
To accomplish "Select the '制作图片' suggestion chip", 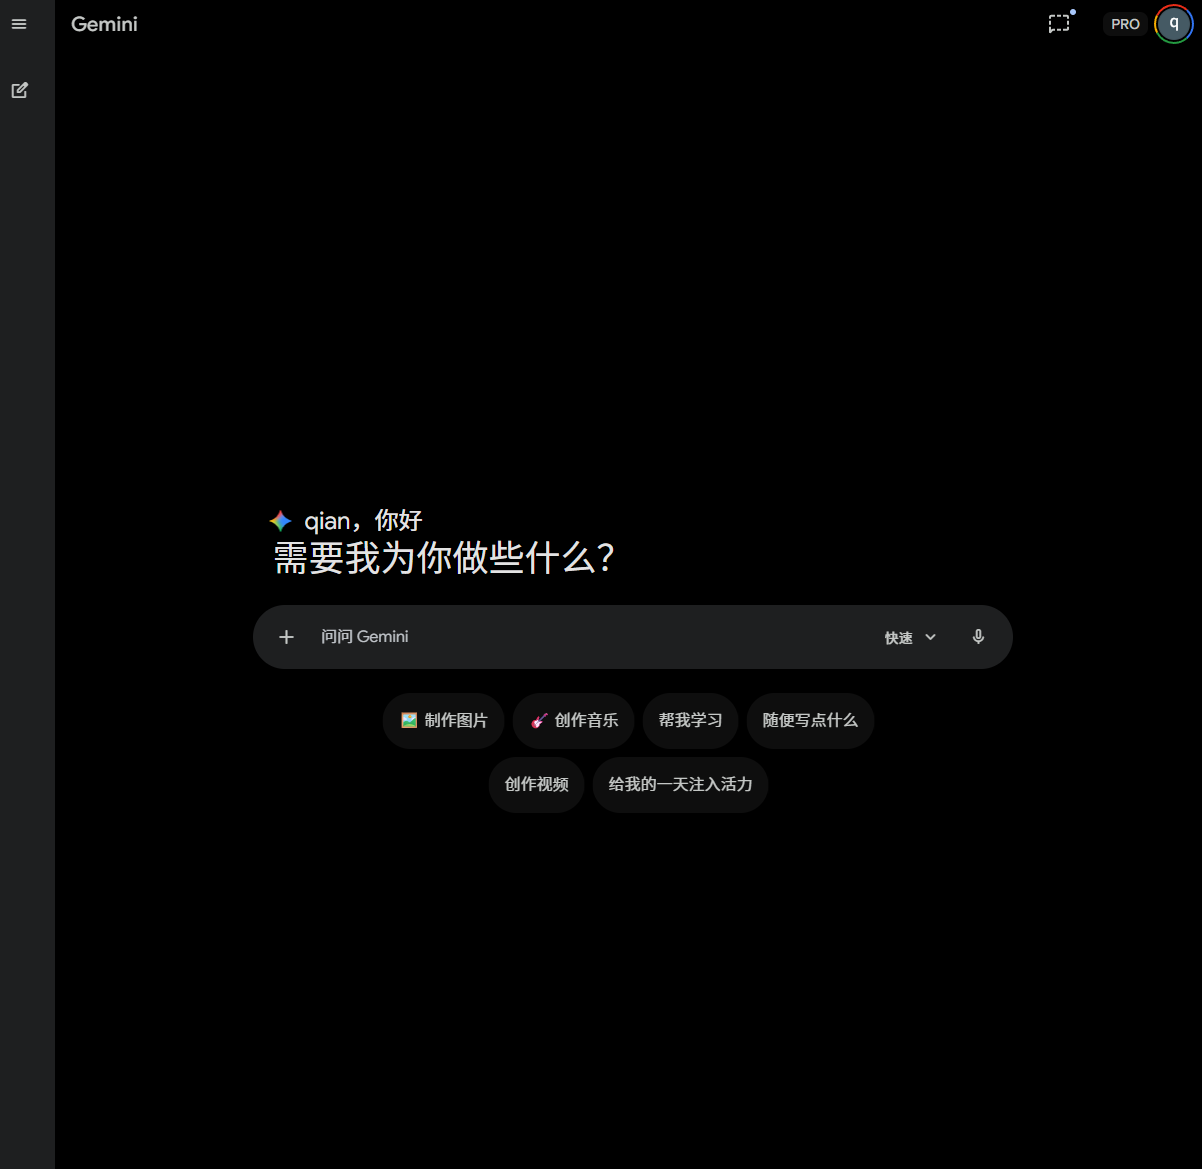I will point(443,720).
